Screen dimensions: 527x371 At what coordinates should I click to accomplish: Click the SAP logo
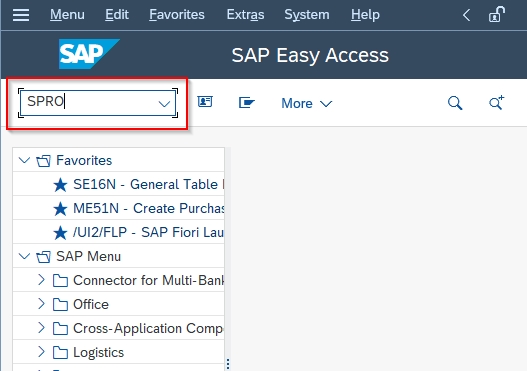pos(89,54)
